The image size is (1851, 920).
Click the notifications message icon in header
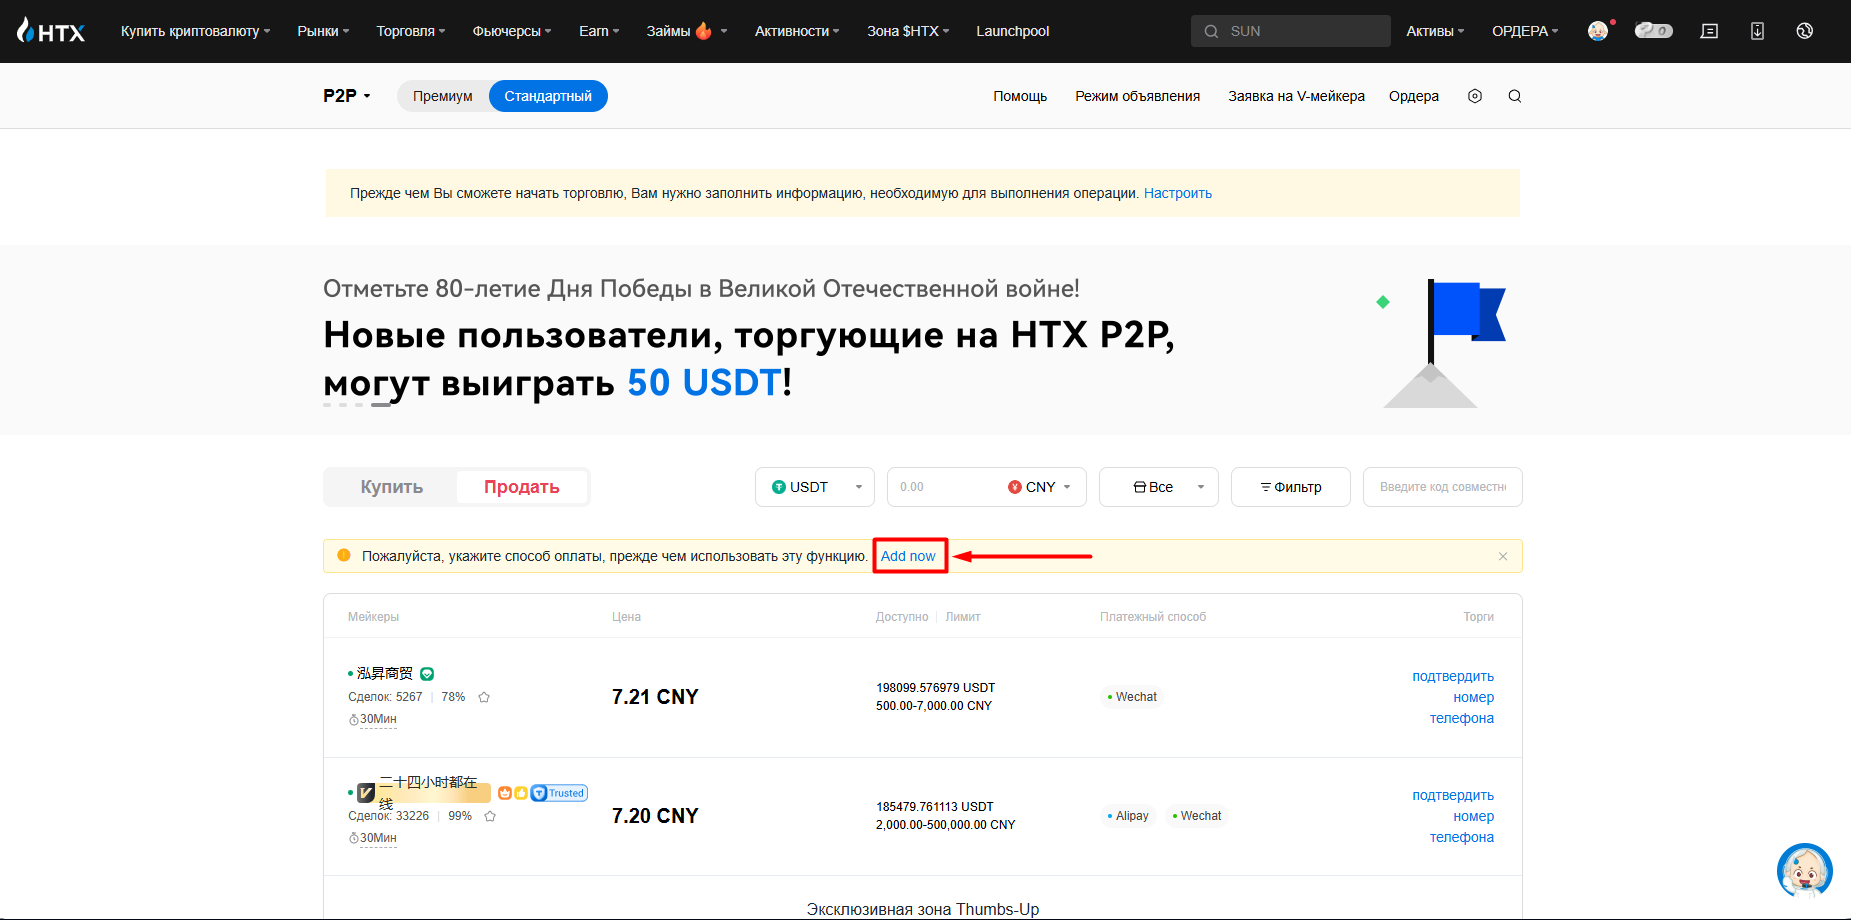click(x=1709, y=31)
